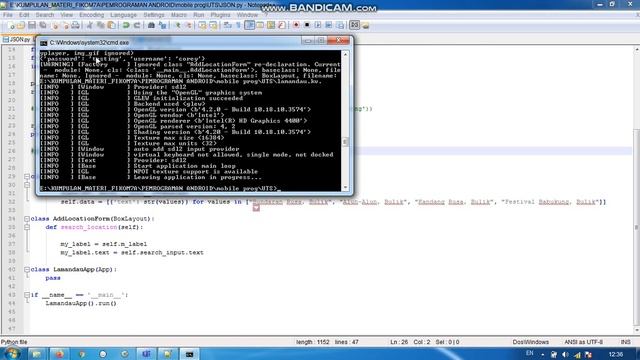The height and width of the screenshot is (360, 640).
Task: Toggle the highlighted indent guide button
Action: (x=249, y=25)
